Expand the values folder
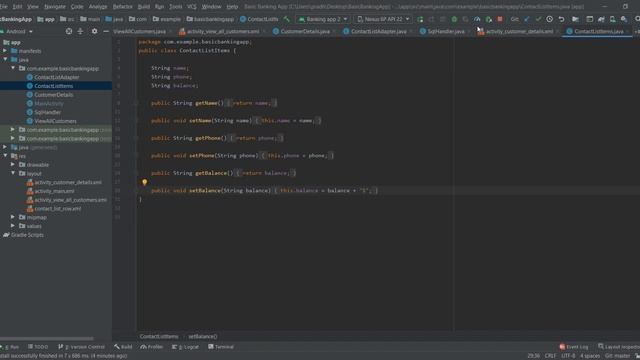Image resolution: width=640 pixels, height=360 pixels. (13, 226)
